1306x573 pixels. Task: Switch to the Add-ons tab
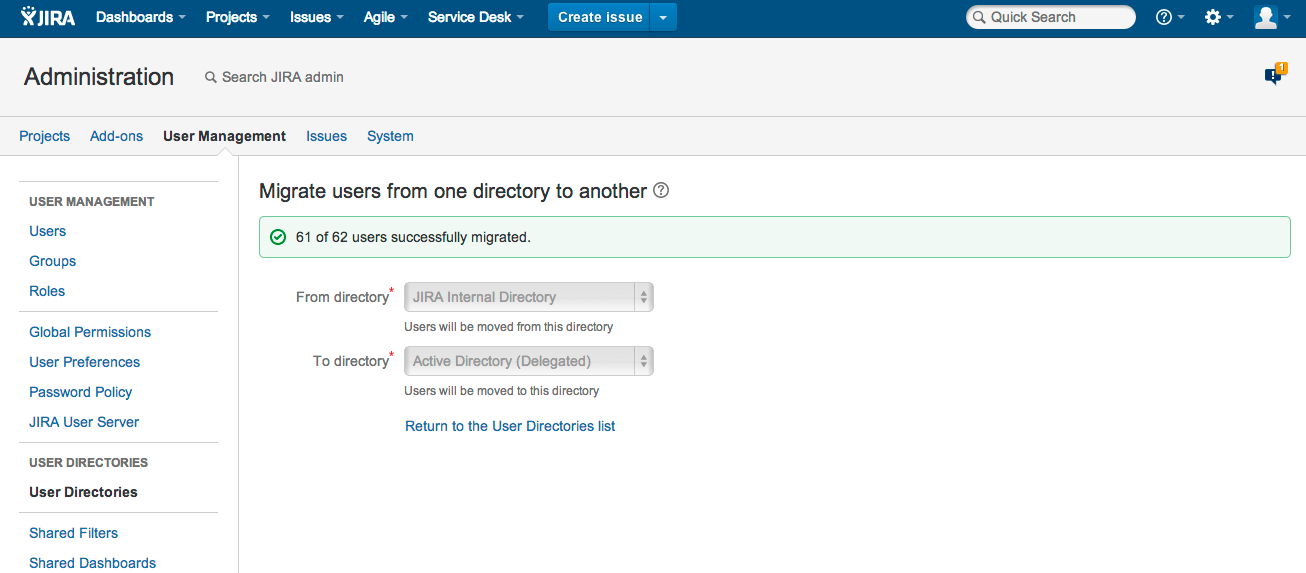[x=116, y=136]
